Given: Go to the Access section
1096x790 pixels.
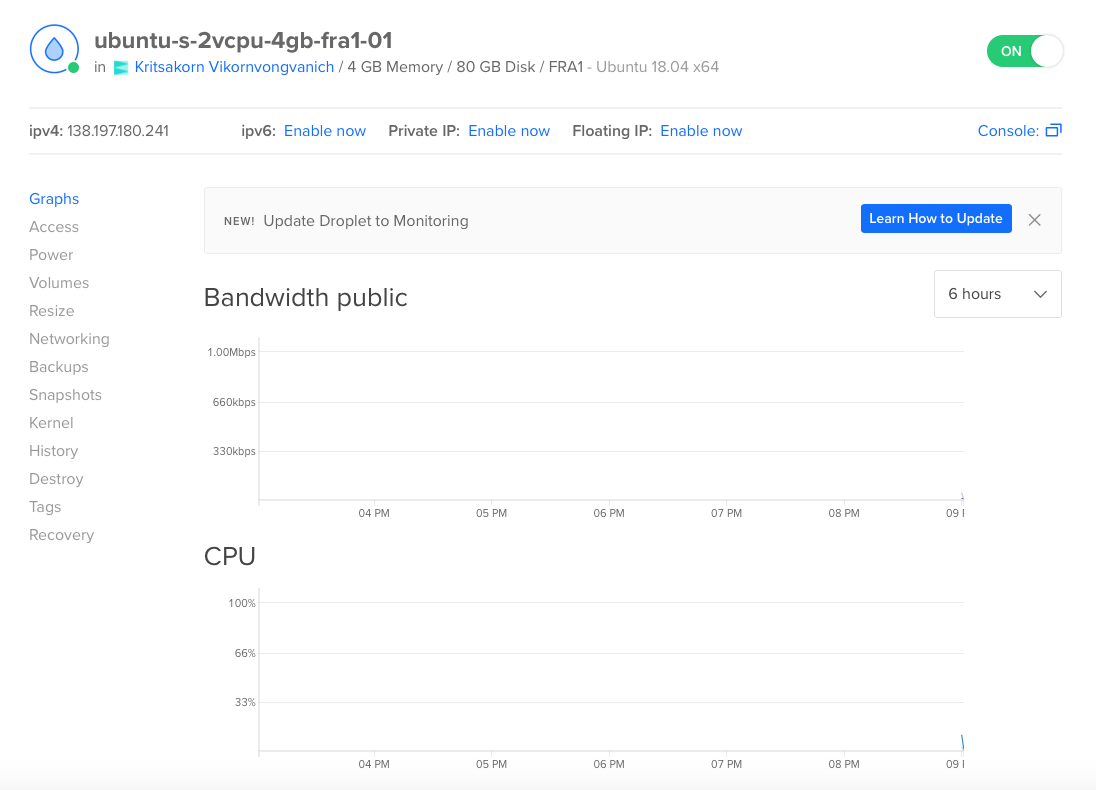Looking at the screenshot, I should 54,227.
